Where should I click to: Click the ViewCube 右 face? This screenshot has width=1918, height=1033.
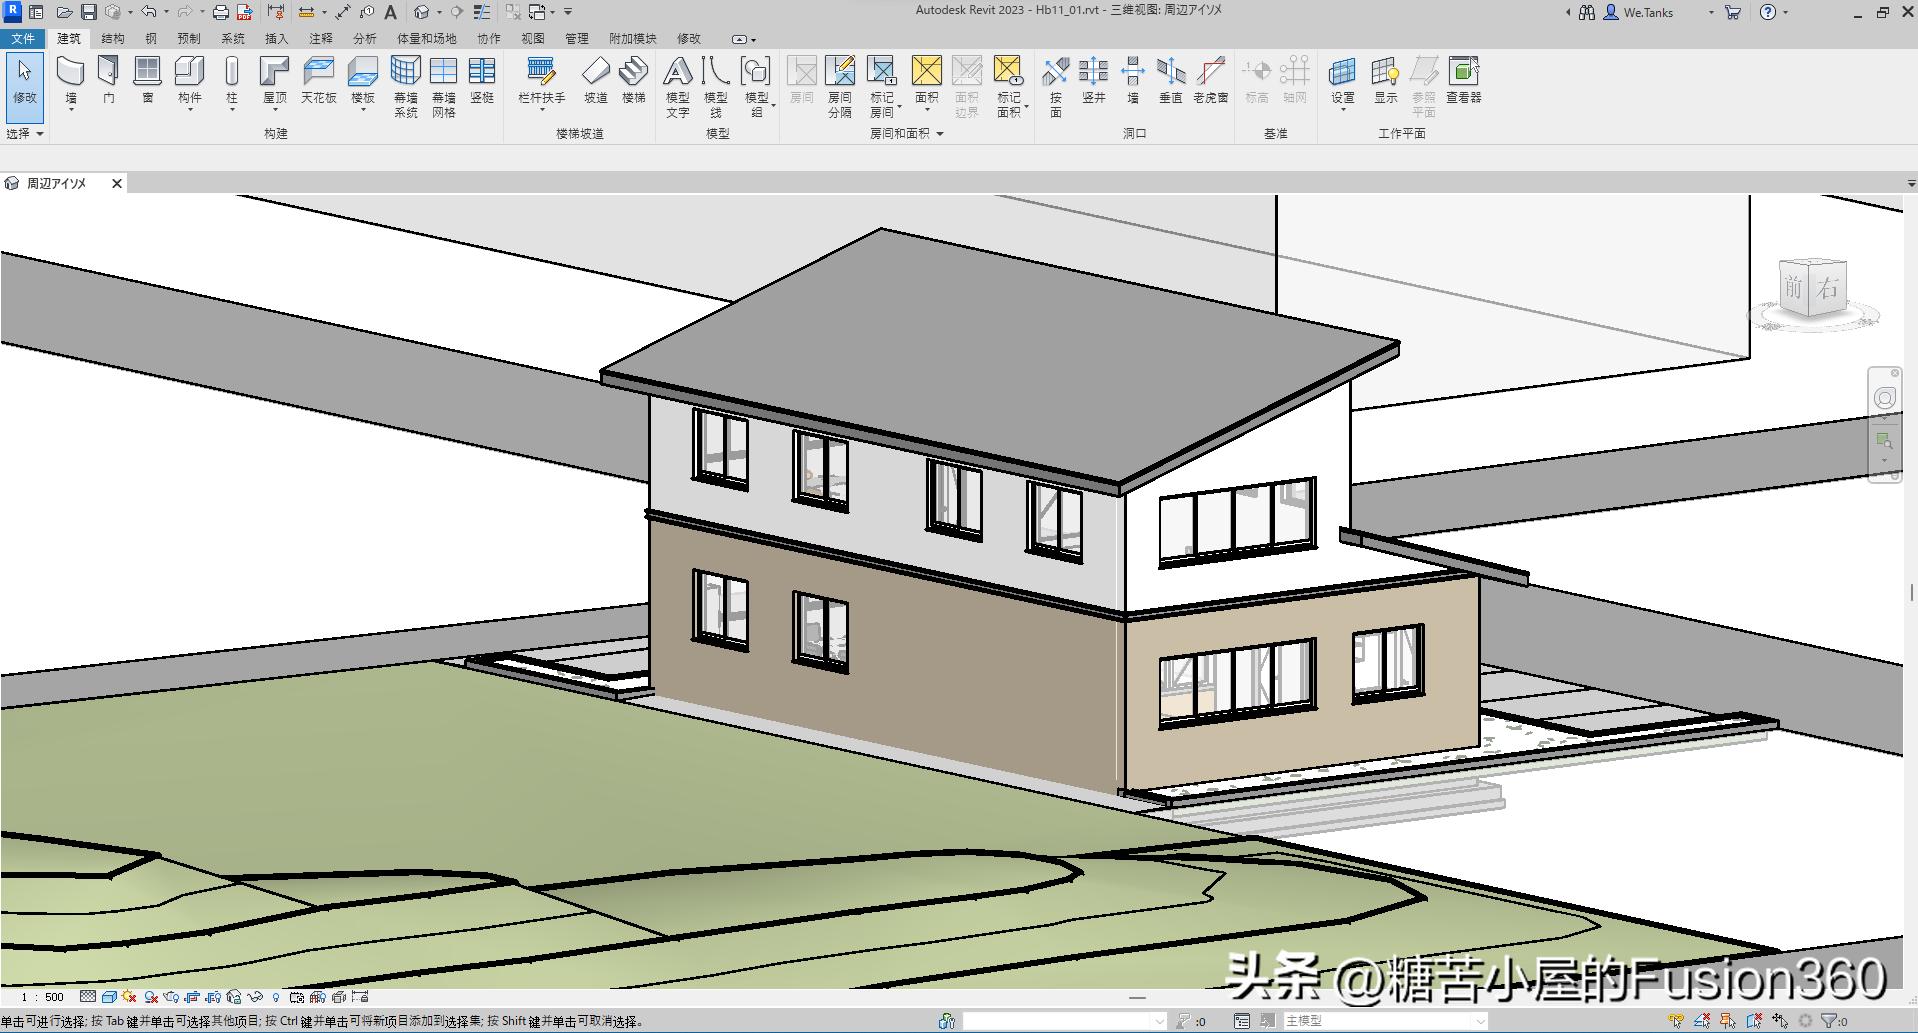coord(1829,289)
